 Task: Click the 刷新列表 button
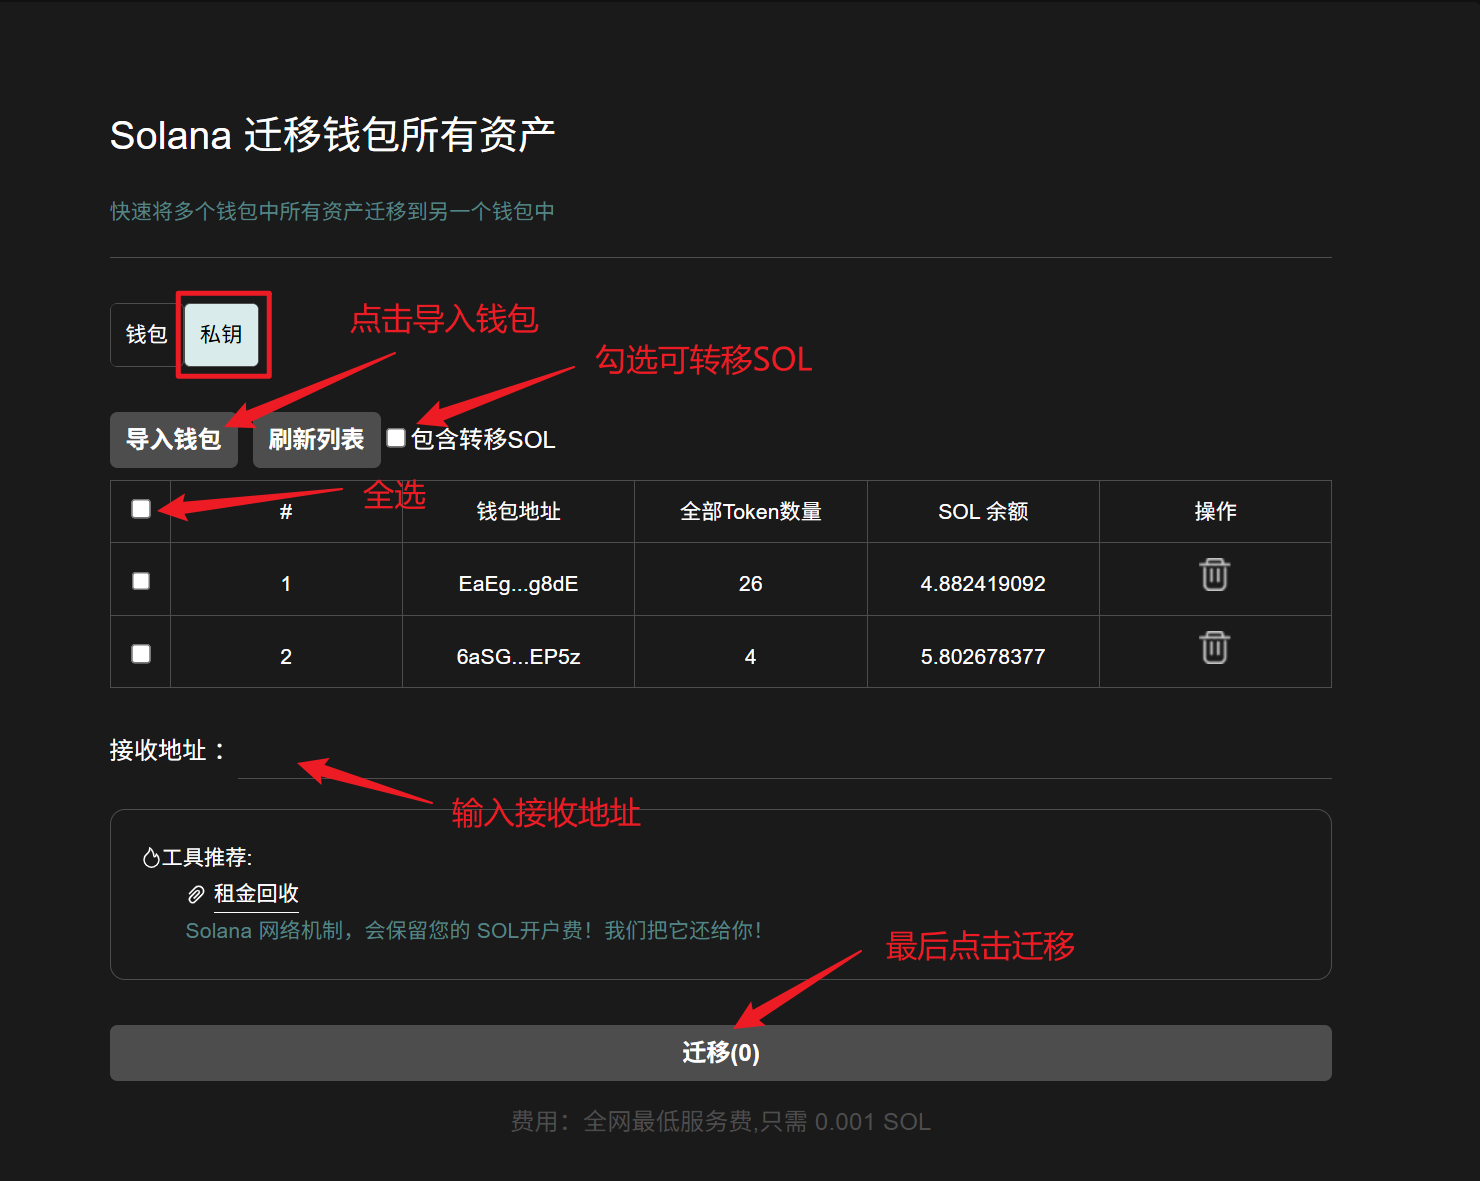(316, 440)
